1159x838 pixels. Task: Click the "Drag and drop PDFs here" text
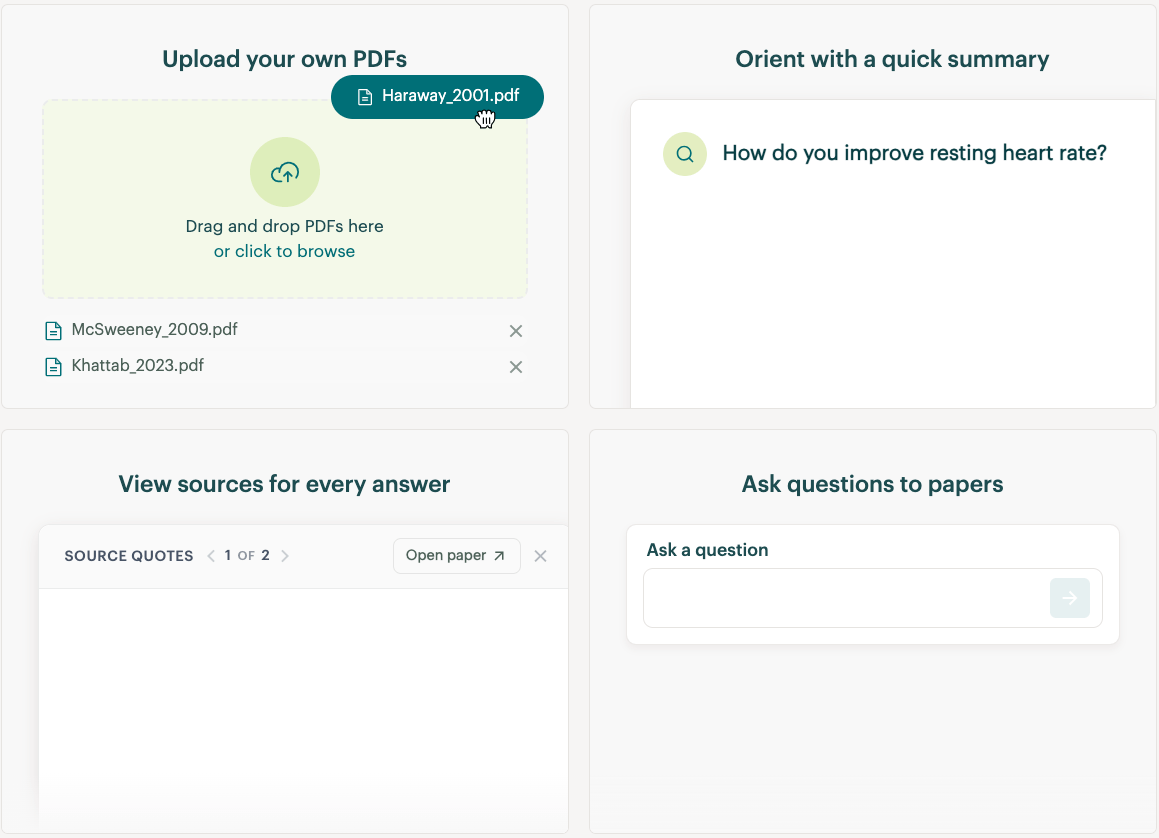(x=284, y=226)
